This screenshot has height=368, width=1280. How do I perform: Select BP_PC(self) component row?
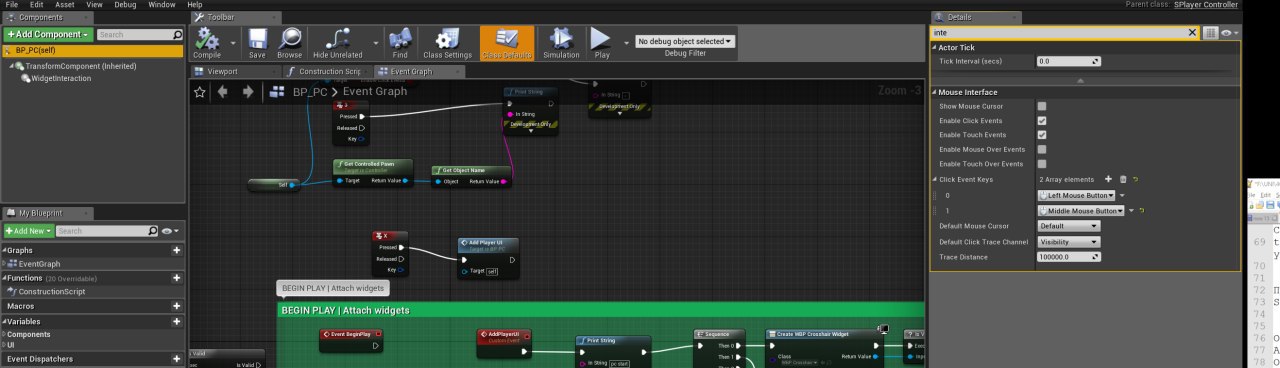click(92, 50)
